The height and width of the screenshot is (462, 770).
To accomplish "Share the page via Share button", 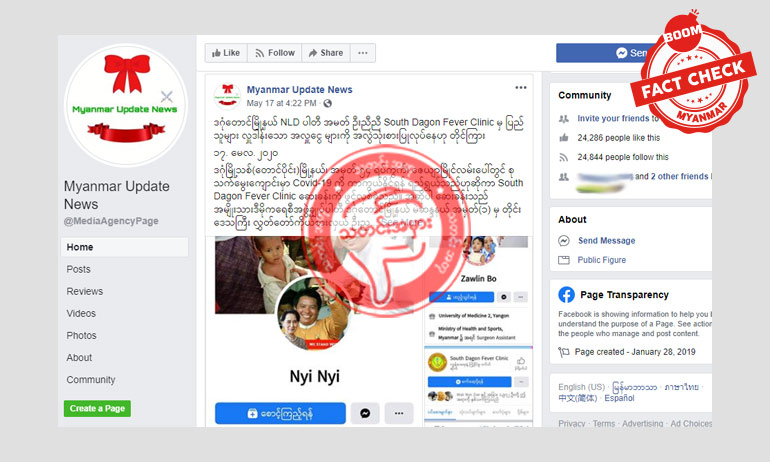I will pyautogui.click(x=326, y=53).
